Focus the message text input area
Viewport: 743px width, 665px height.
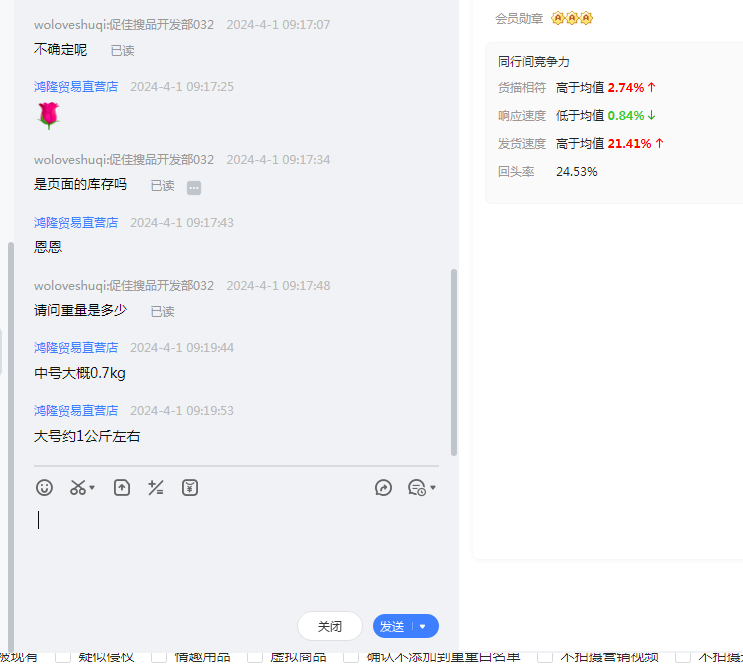coord(236,550)
